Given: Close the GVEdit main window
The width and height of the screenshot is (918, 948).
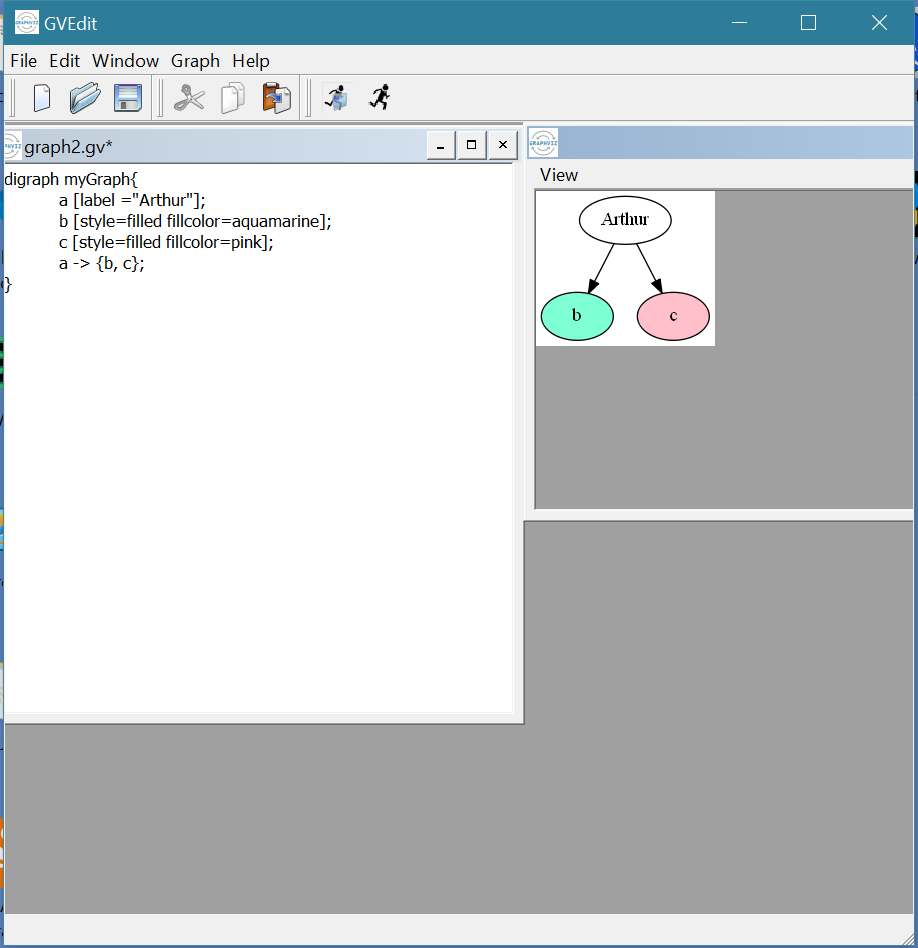Looking at the screenshot, I should click(879, 23).
